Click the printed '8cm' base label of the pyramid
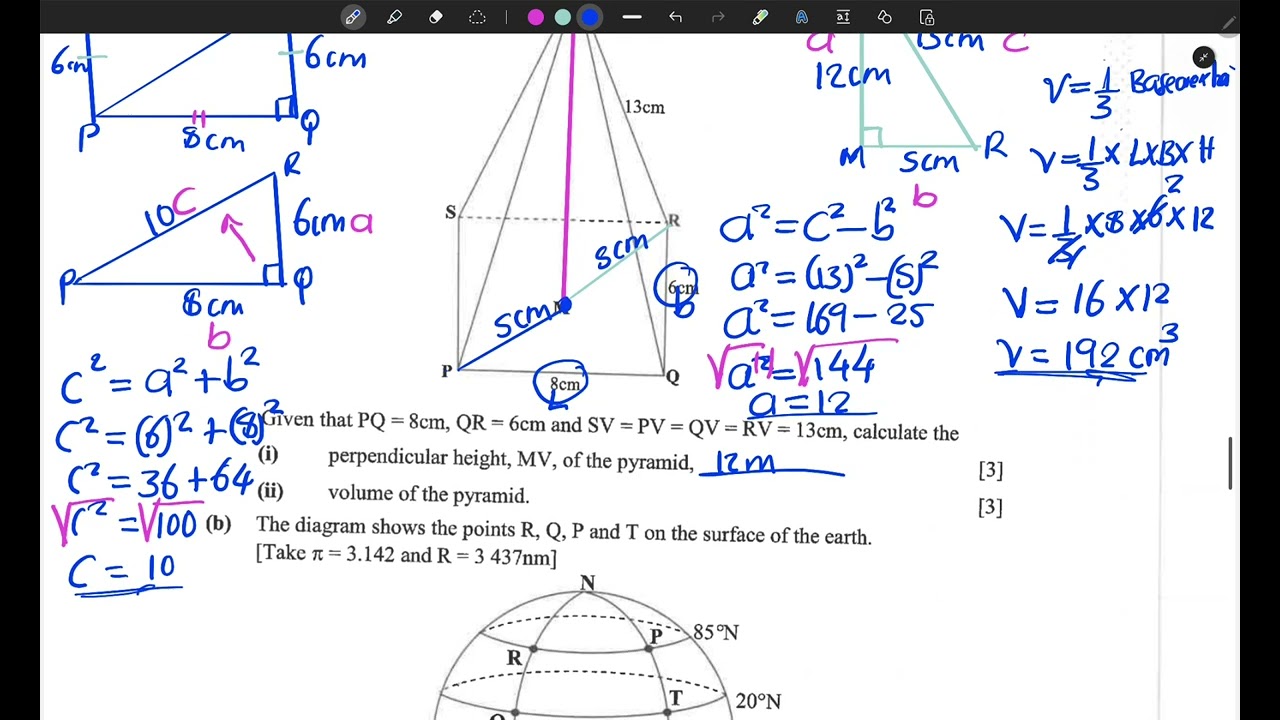The width and height of the screenshot is (1280, 720). [564, 384]
